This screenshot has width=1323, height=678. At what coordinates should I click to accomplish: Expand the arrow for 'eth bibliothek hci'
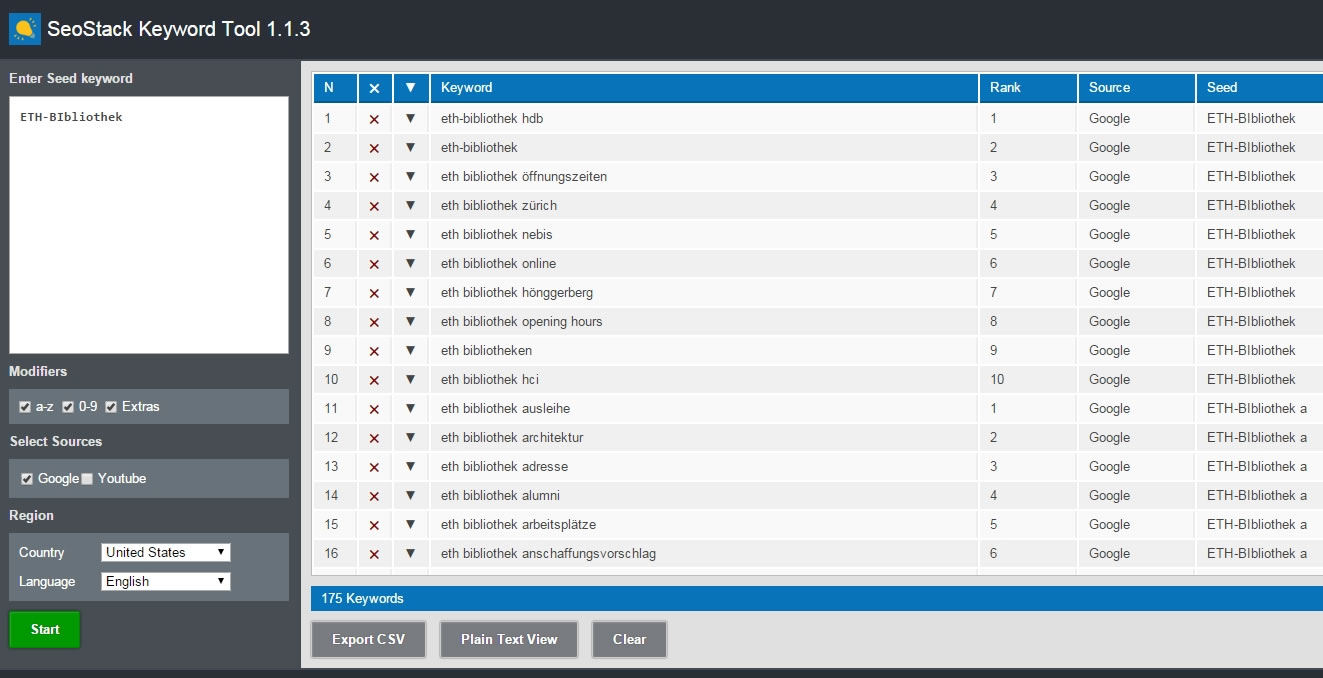tap(410, 379)
